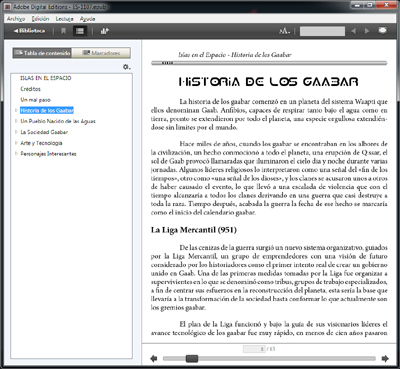
Task: Click the add highlight/note icon
Action: tap(105, 31)
